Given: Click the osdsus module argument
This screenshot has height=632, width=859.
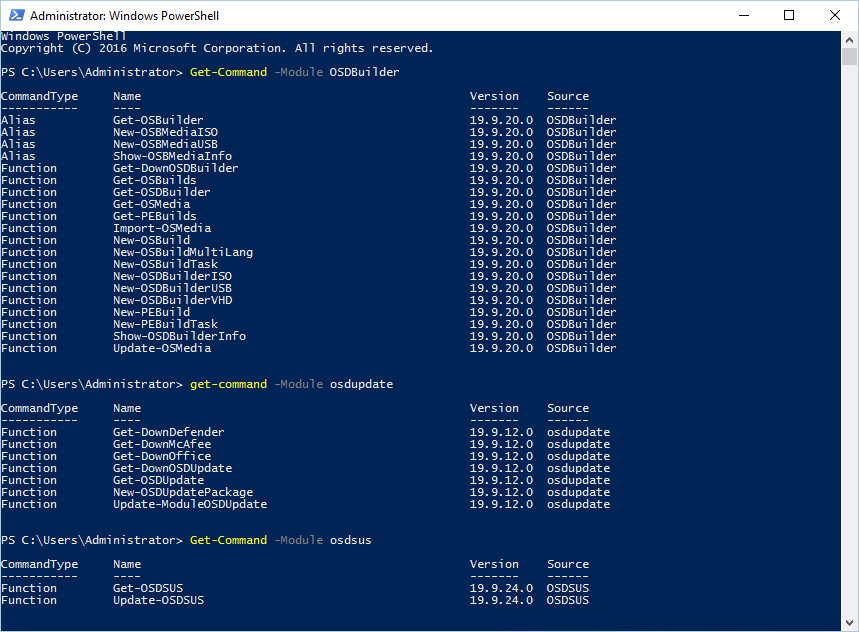Looking at the screenshot, I should [x=351, y=541].
